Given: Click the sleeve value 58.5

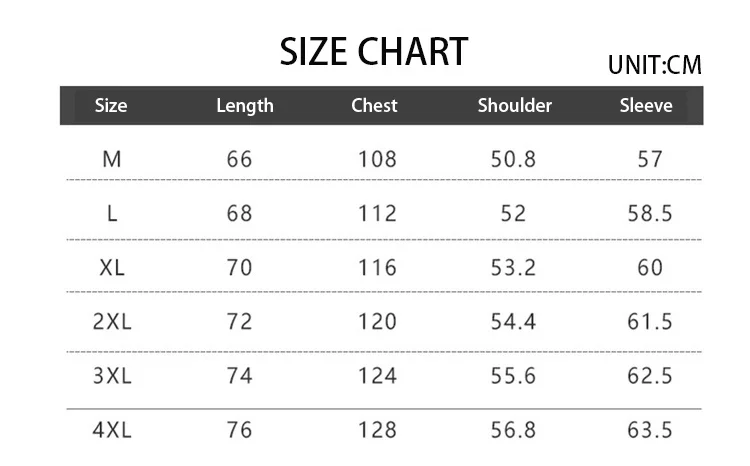Looking at the screenshot, I should pos(651,213).
